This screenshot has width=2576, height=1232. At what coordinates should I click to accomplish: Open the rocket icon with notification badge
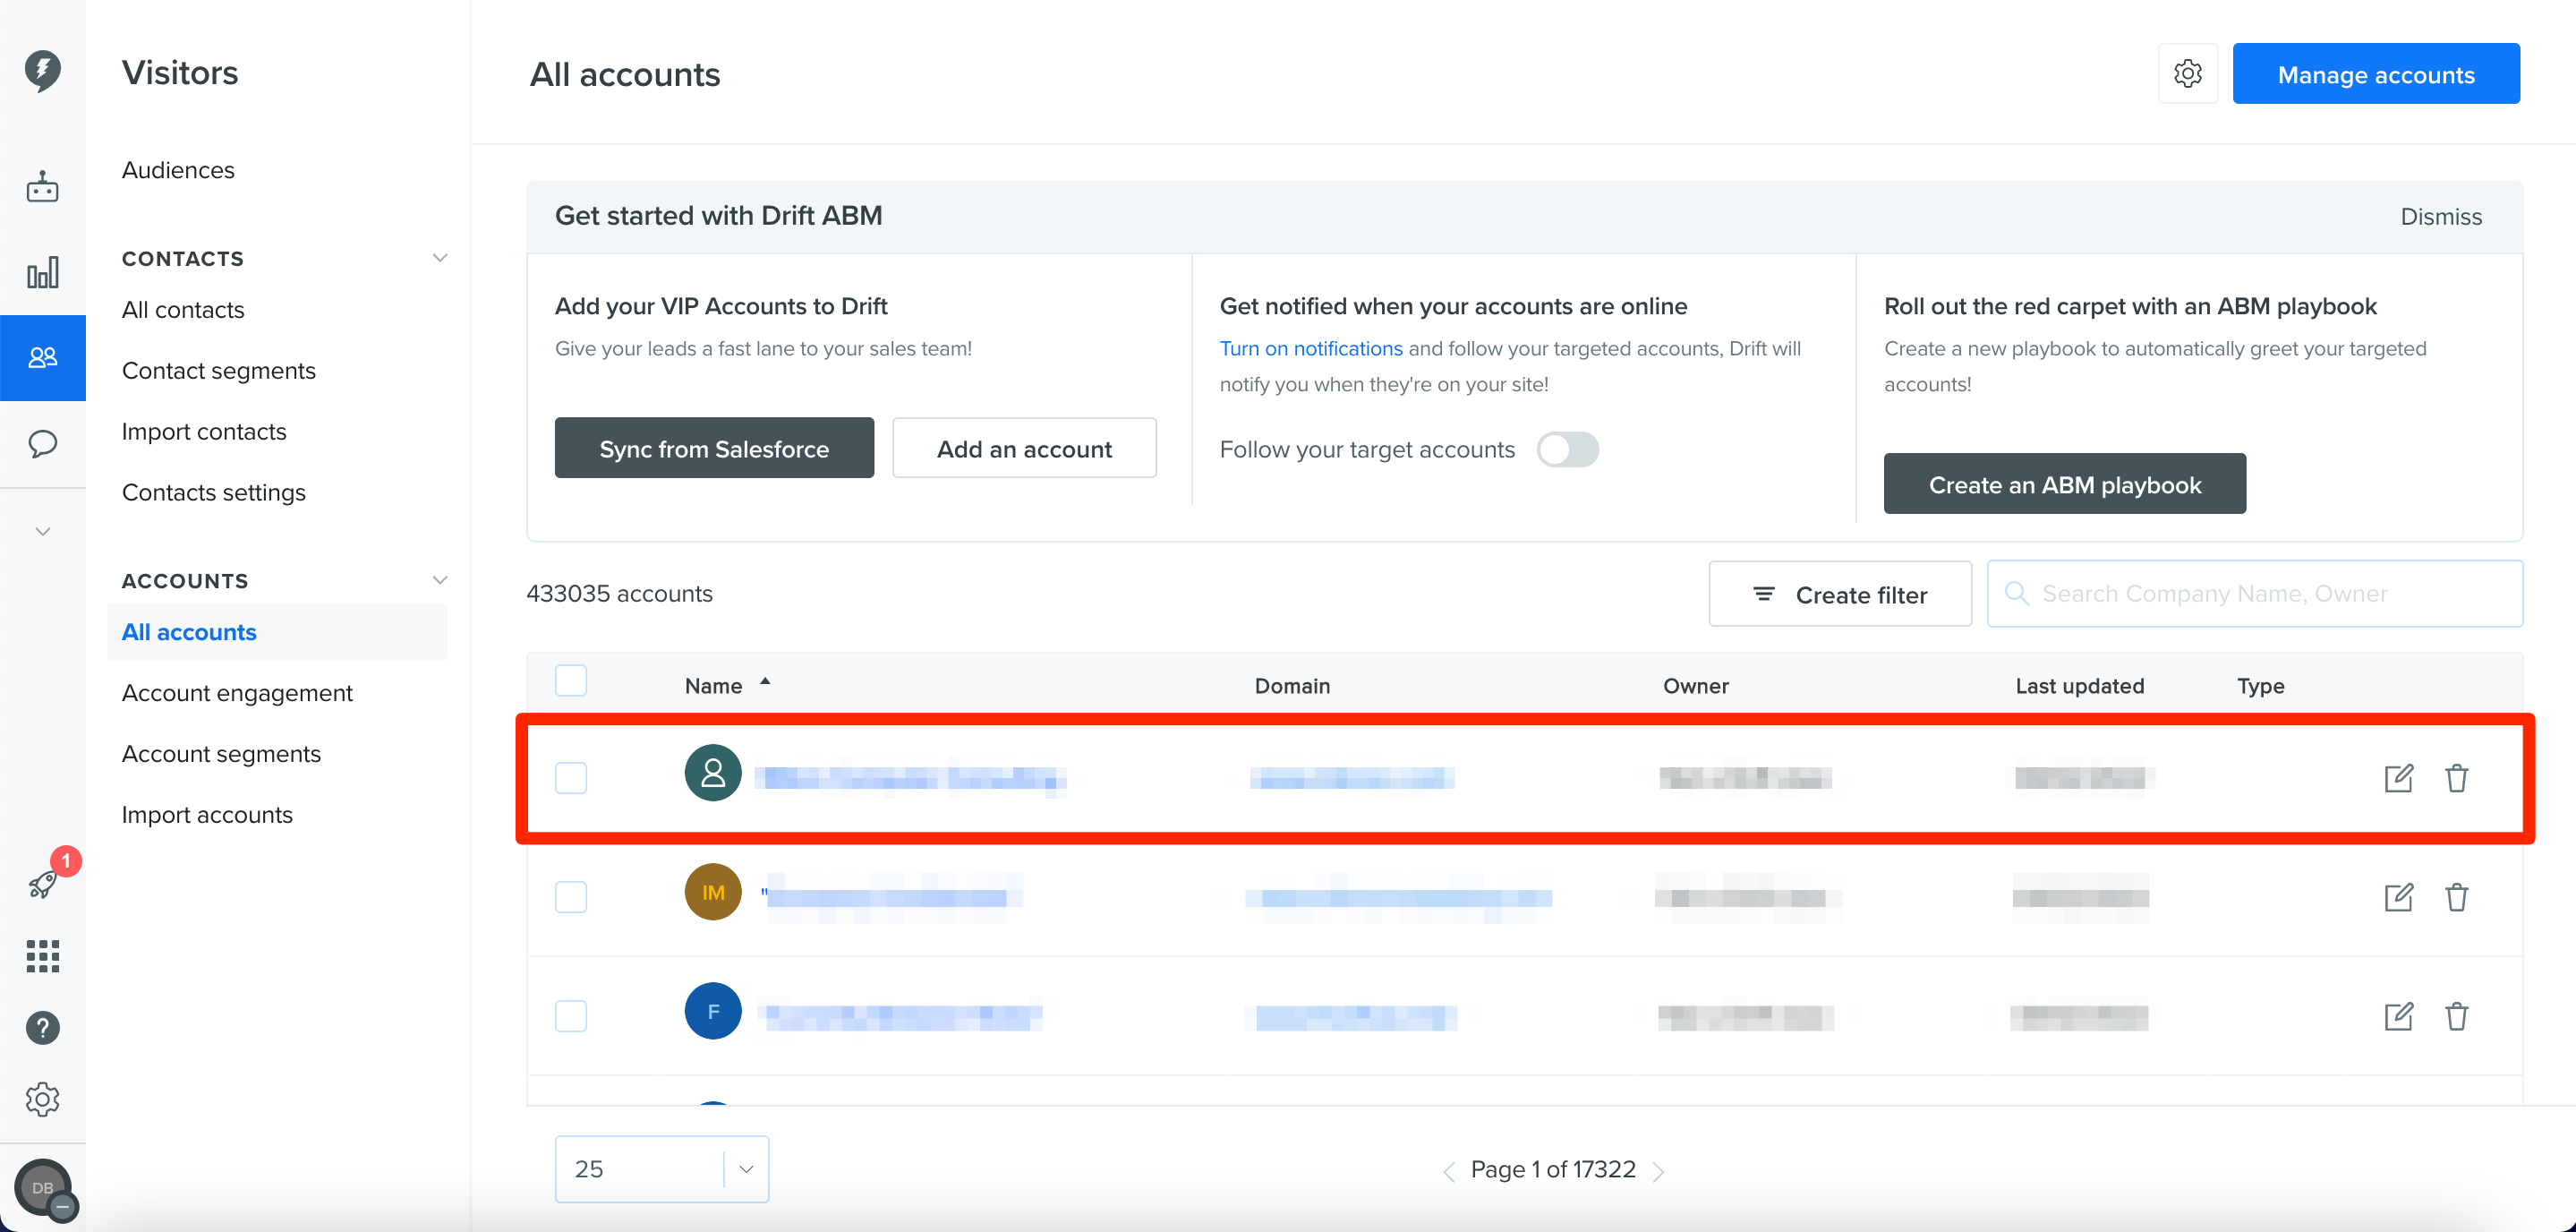(x=42, y=884)
